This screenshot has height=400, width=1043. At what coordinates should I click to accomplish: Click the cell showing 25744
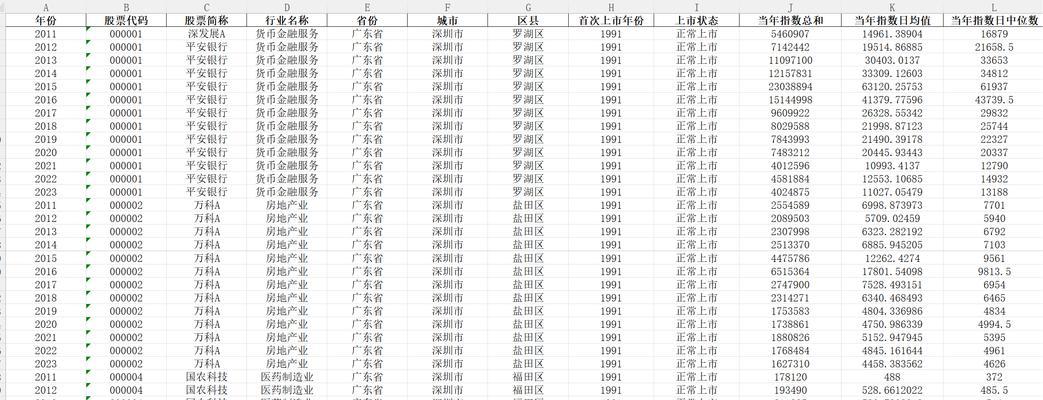pyautogui.click(x=993, y=126)
